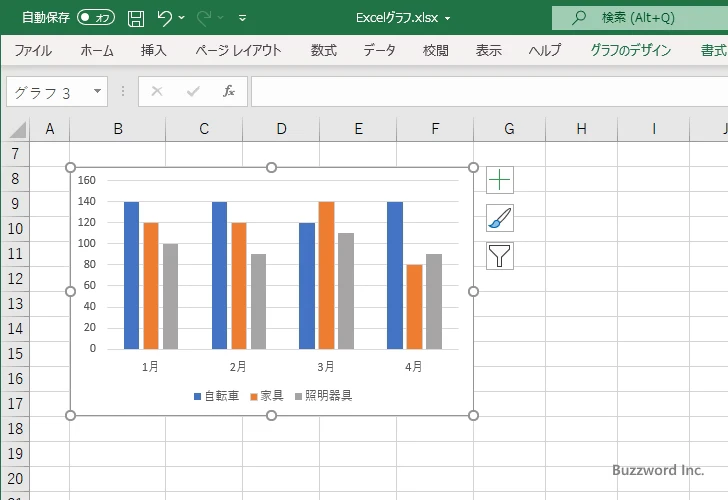Select column D header

click(281, 128)
